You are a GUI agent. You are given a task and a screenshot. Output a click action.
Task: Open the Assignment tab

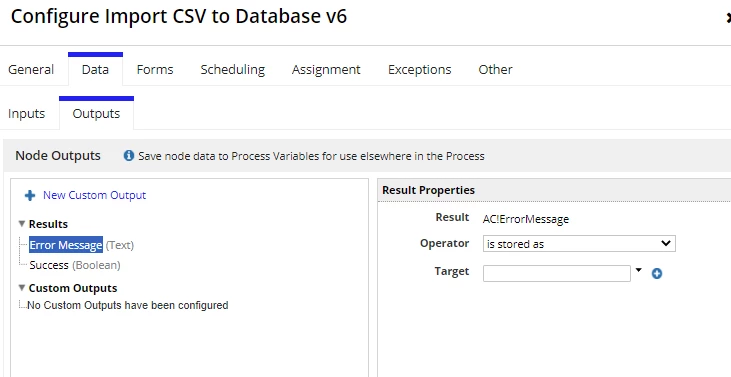click(x=326, y=69)
